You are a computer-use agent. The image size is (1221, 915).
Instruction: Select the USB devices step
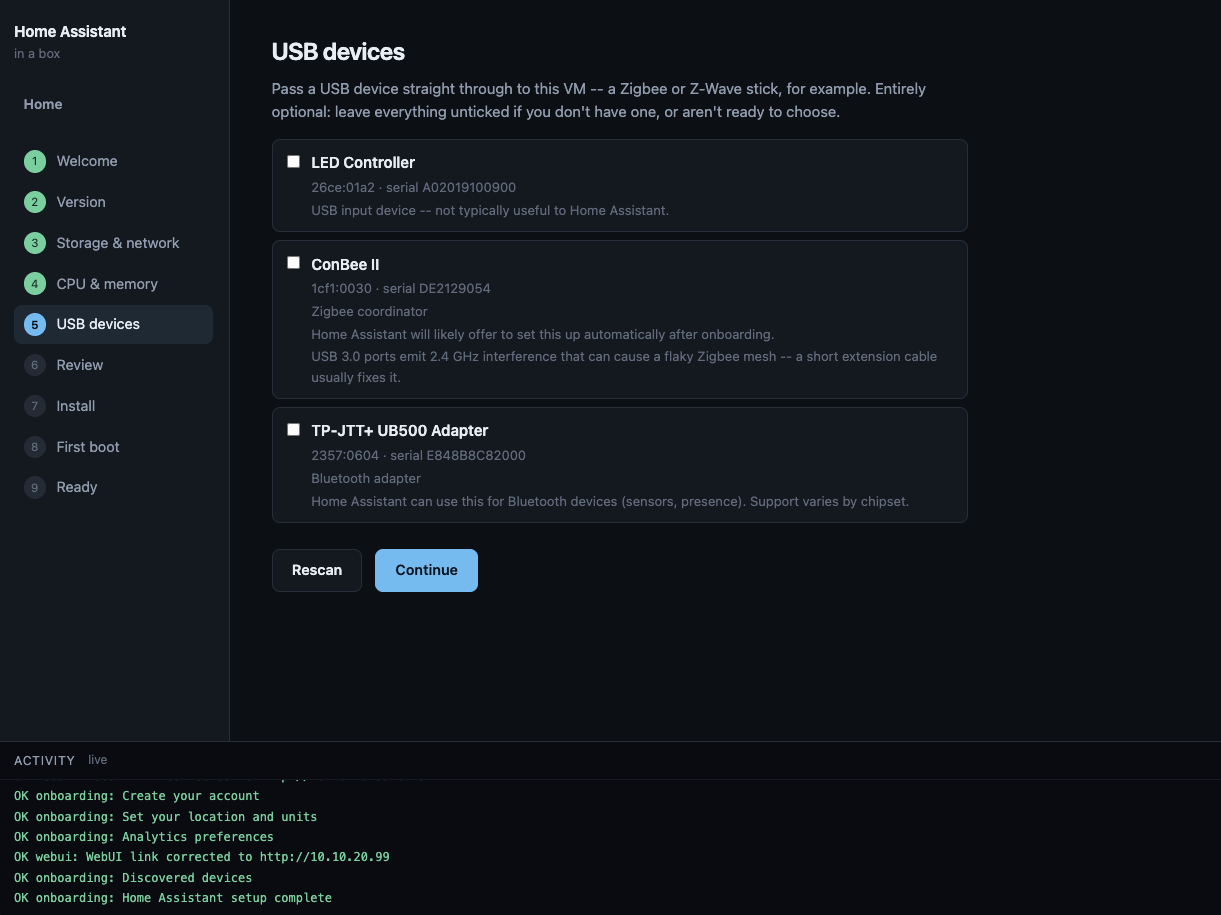(x=113, y=324)
